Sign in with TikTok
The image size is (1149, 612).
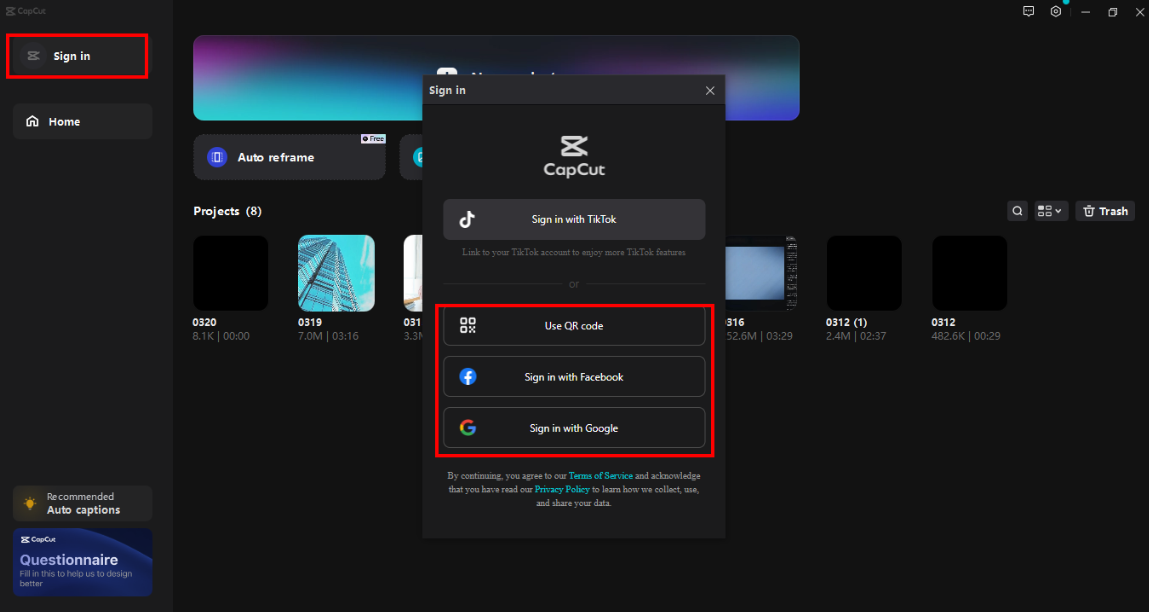coord(574,219)
